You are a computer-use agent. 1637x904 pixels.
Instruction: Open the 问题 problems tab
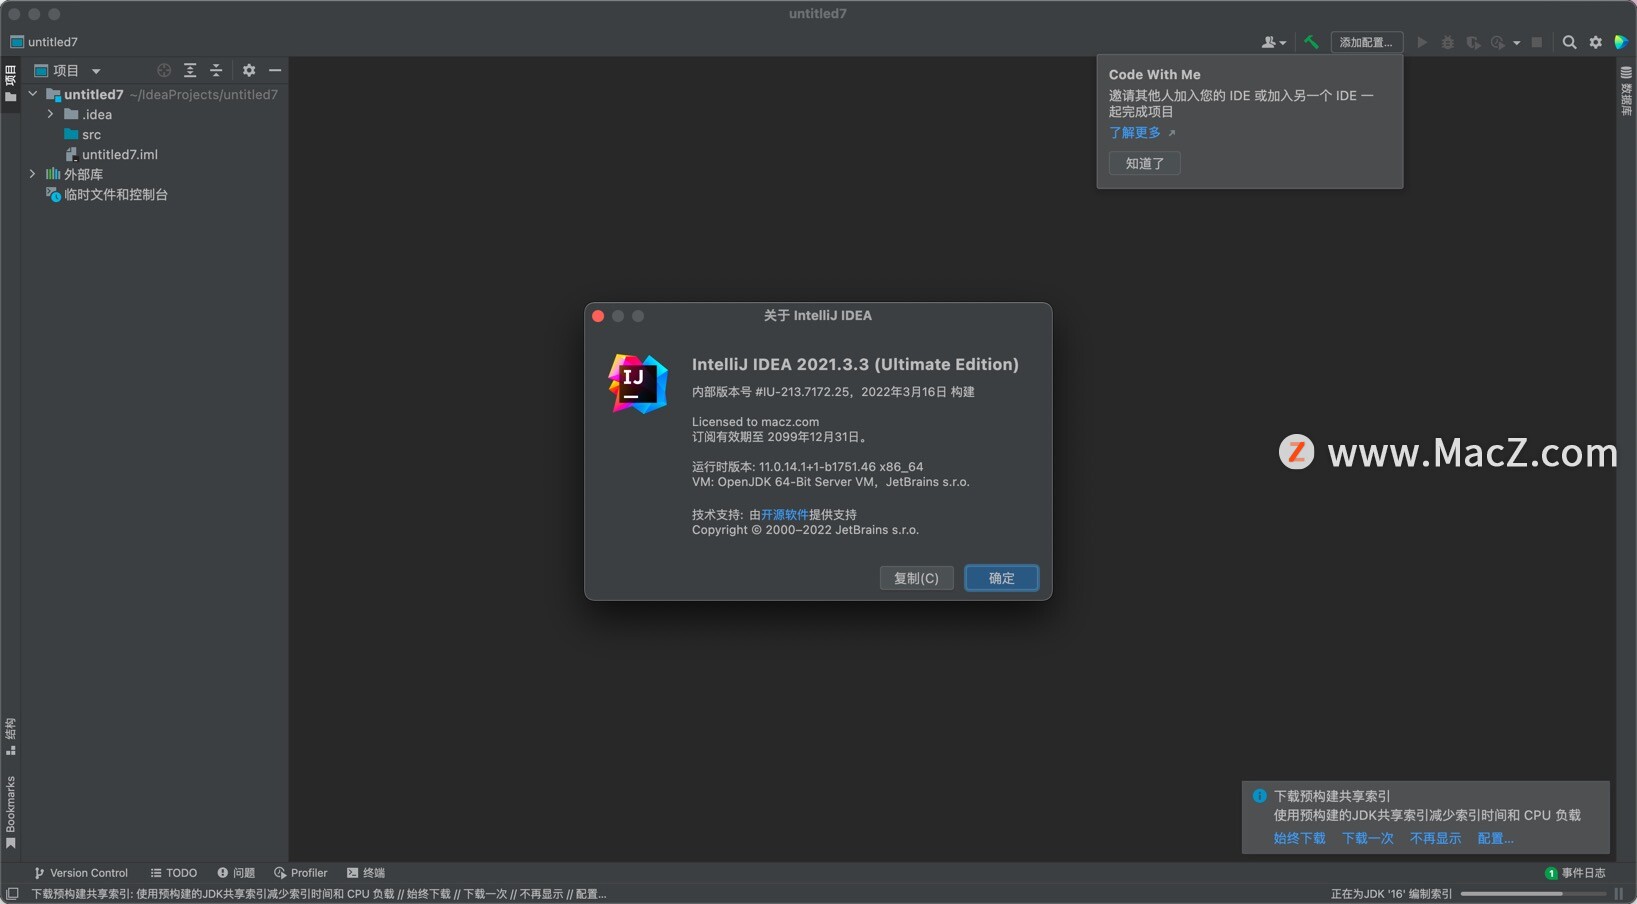pyautogui.click(x=236, y=873)
